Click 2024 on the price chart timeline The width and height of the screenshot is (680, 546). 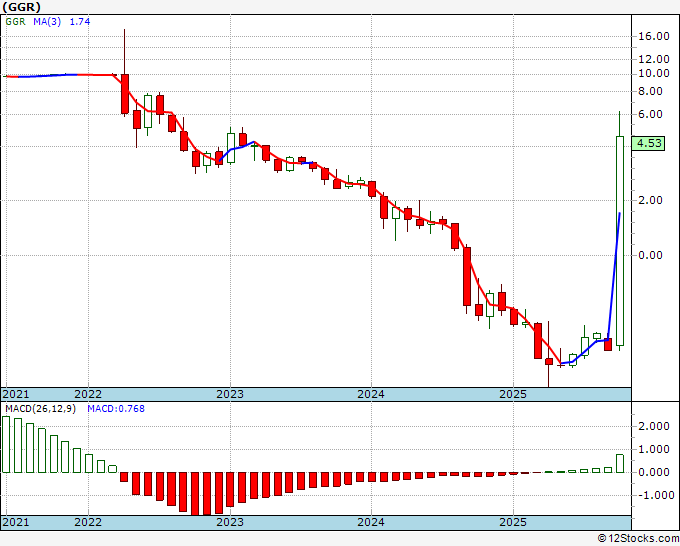pyautogui.click(x=371, y=394)
